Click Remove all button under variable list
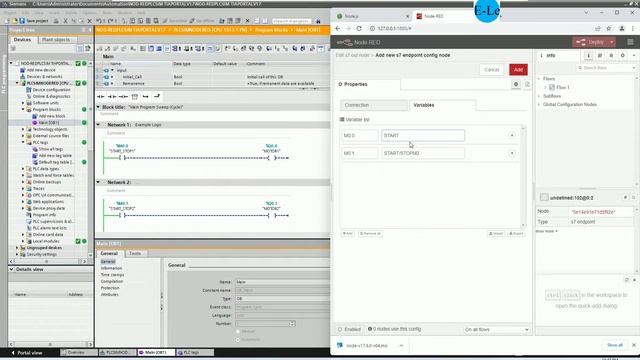The image size is (640, 360). click(x=370, y=233)
